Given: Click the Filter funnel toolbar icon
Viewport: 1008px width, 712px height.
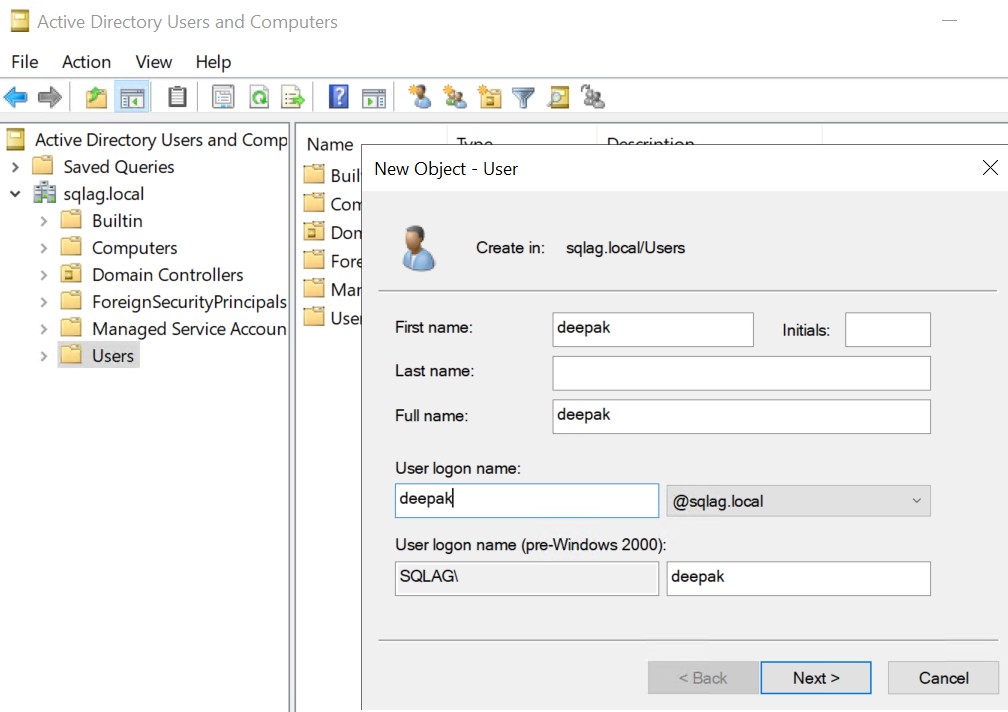Looking at the screenshot, I should (523, 98).
